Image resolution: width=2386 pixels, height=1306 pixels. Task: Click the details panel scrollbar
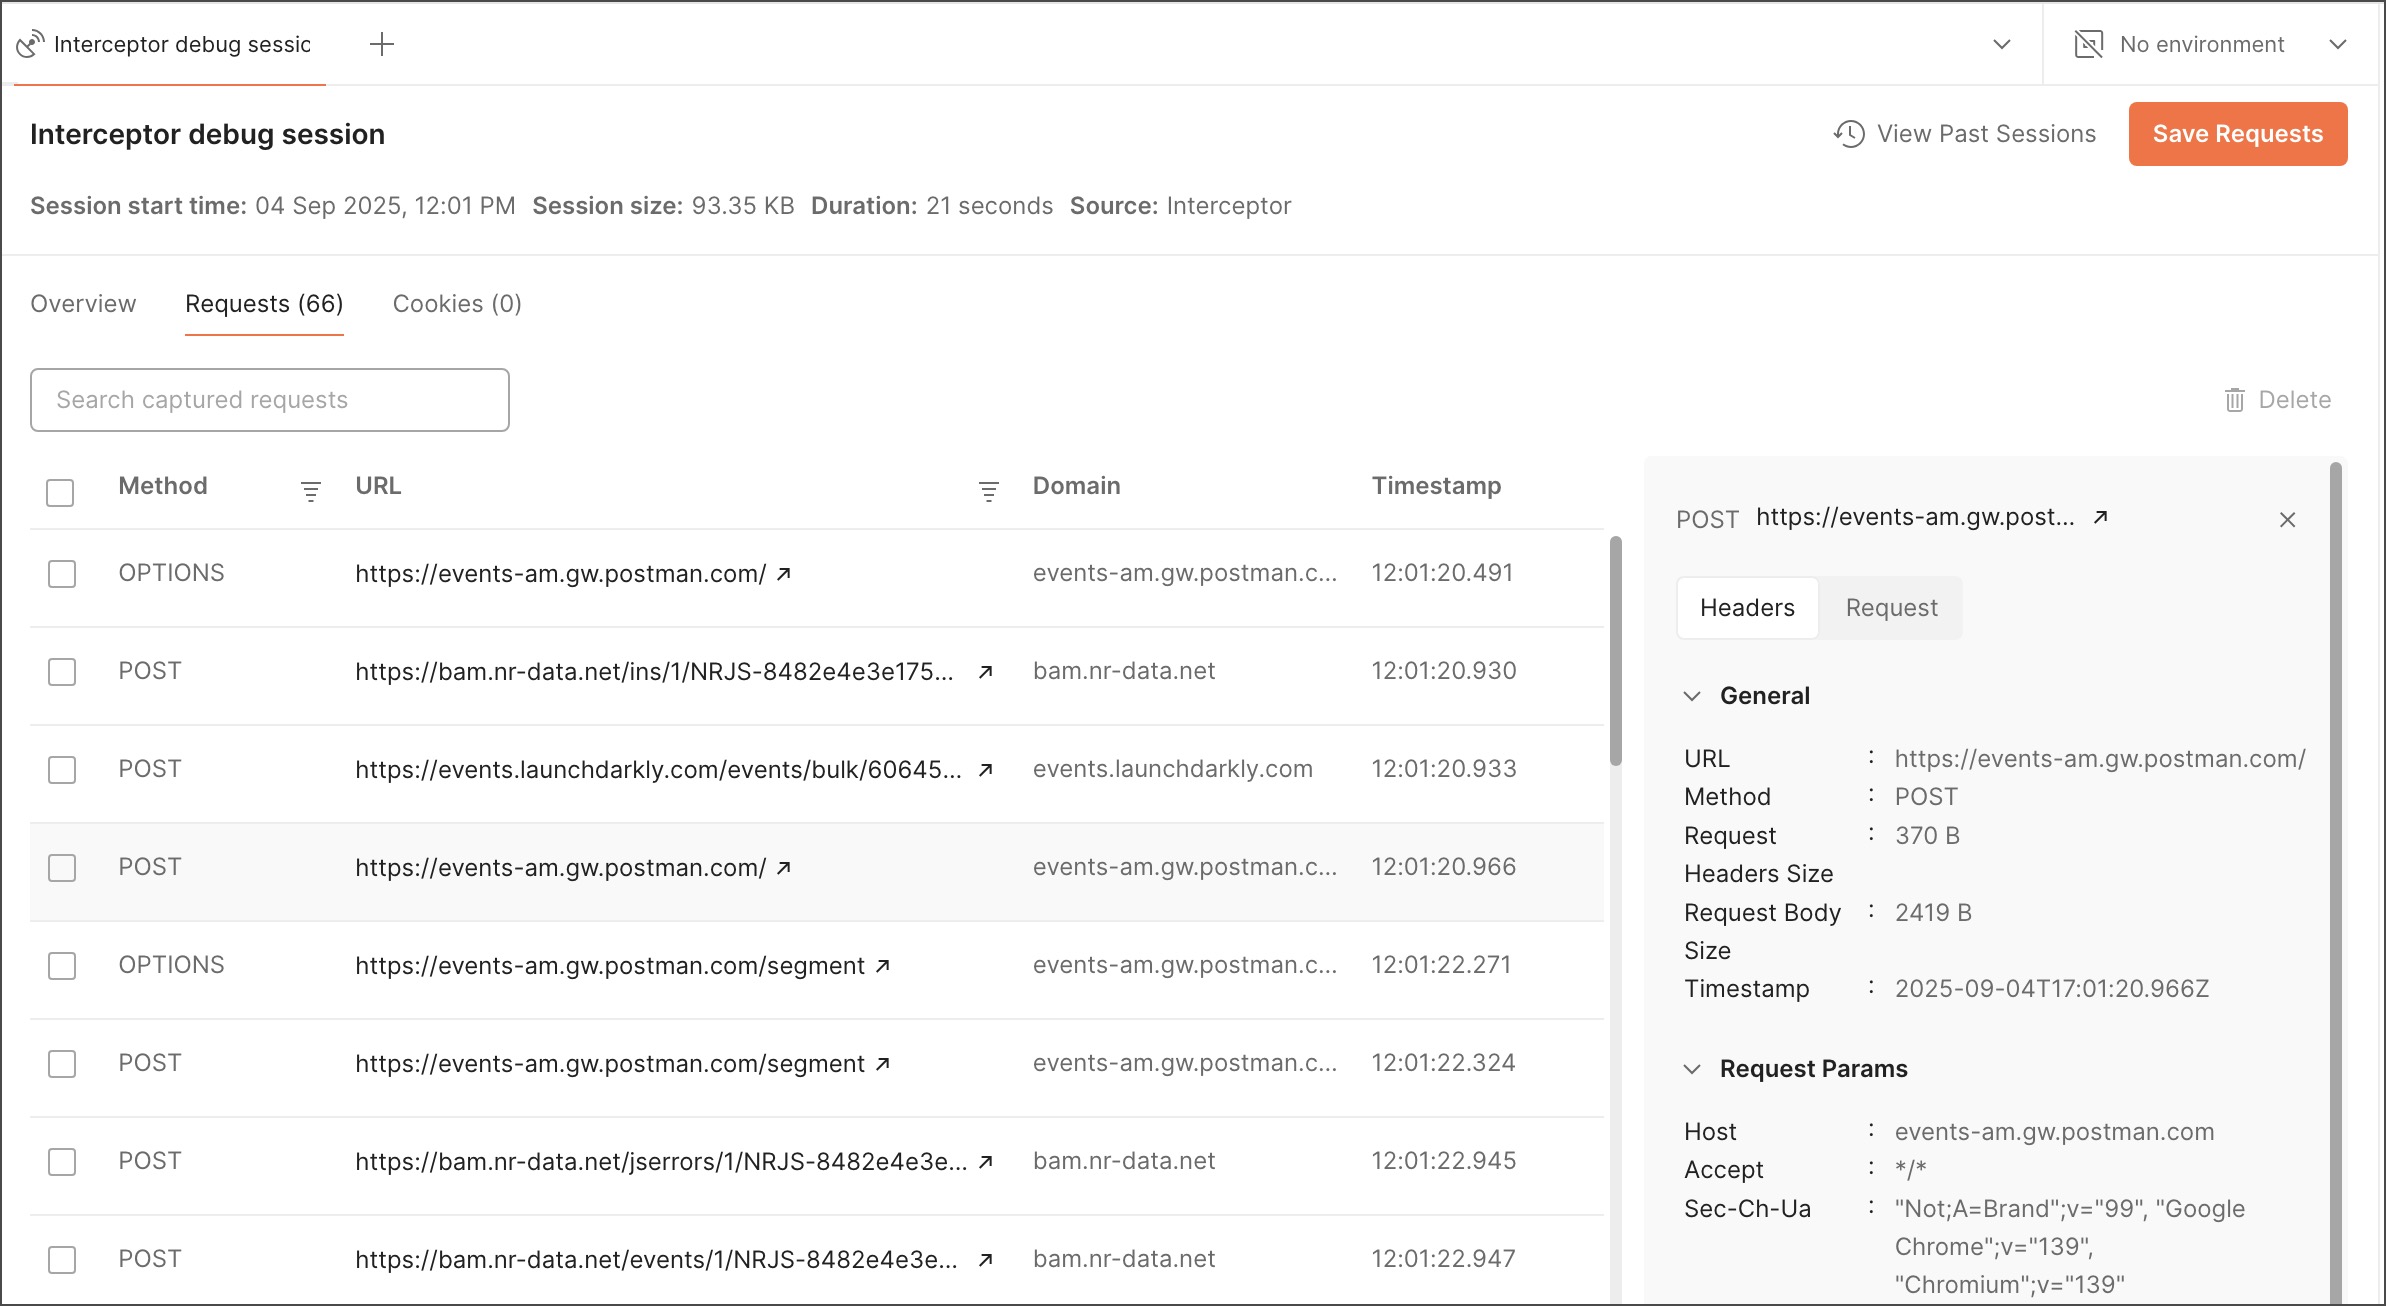2336,880
